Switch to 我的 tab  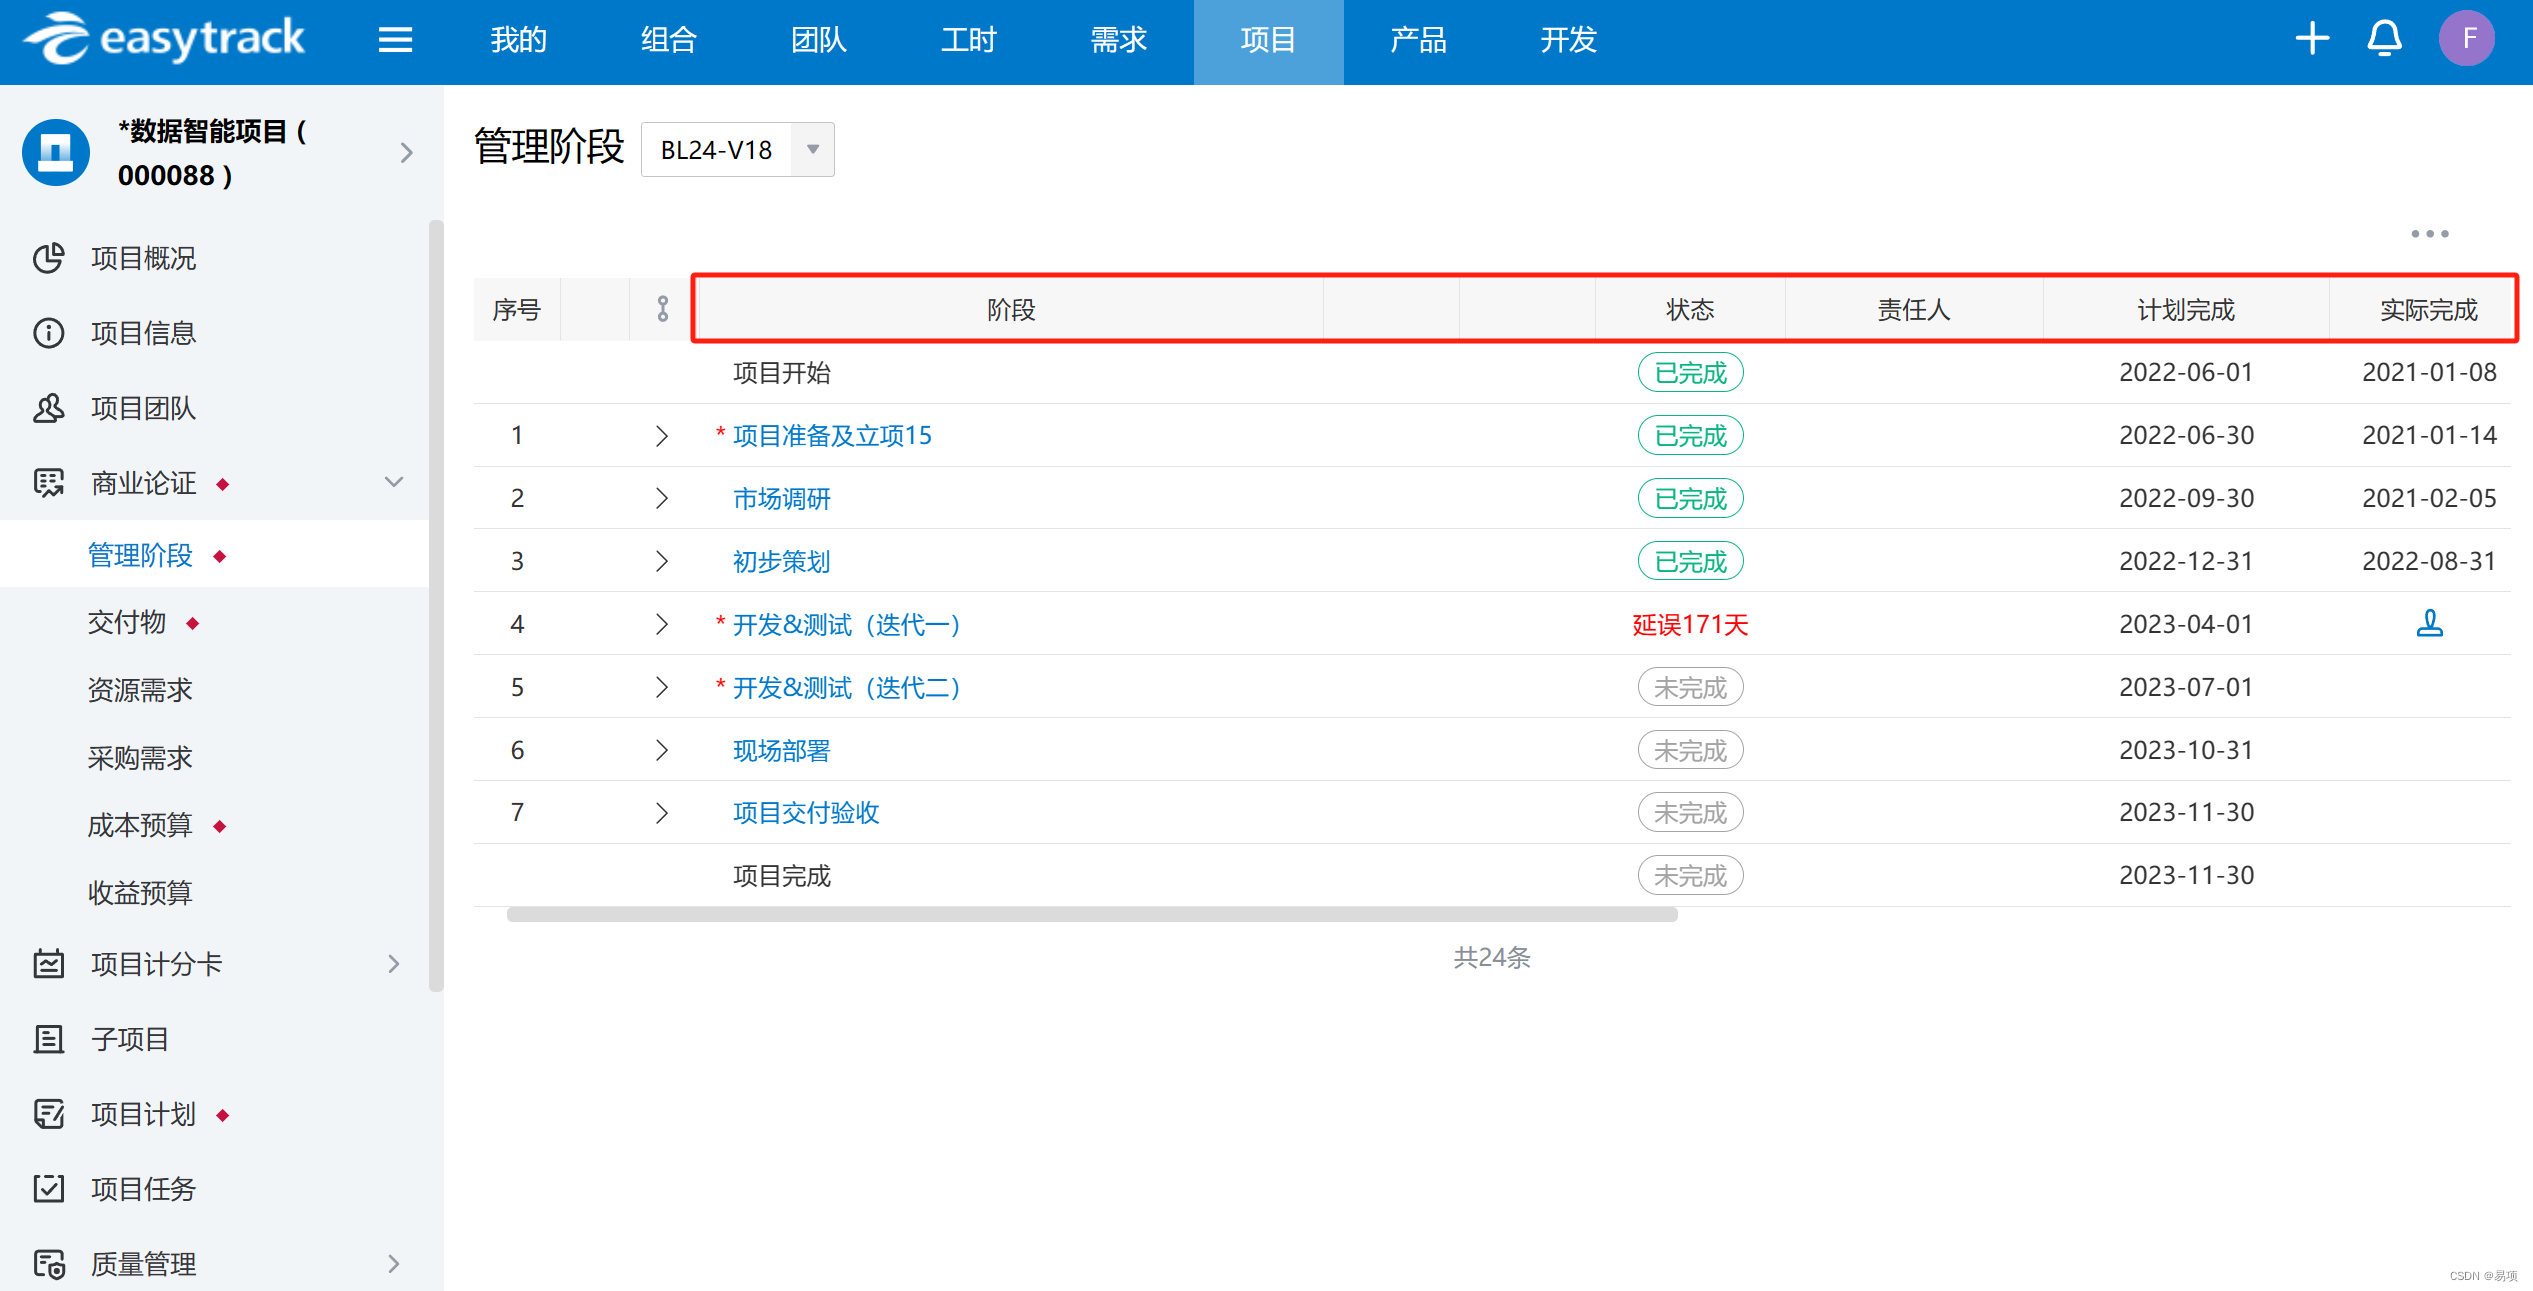coord(518,40)
